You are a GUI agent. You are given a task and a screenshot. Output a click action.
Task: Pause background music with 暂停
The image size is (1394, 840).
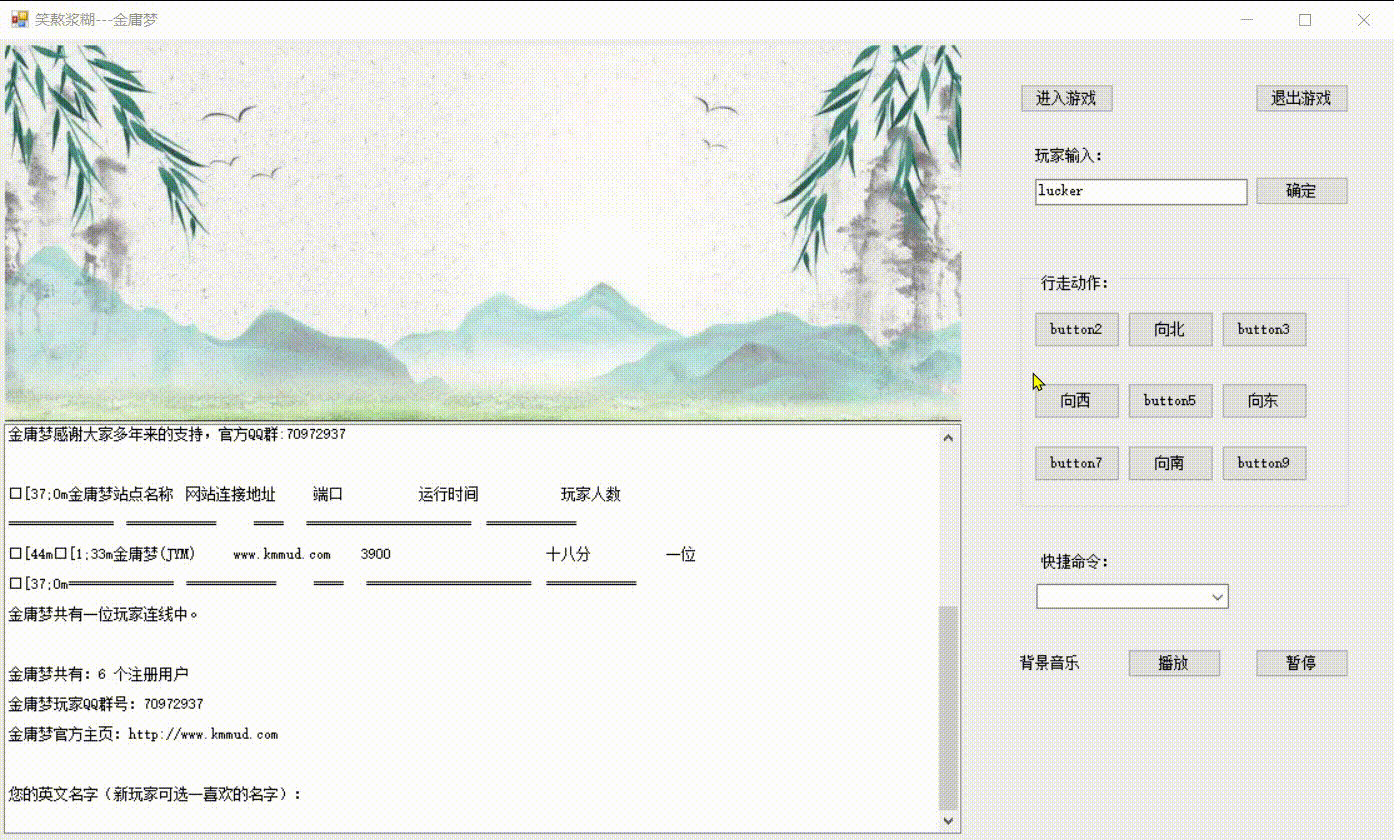[x=1301, y=663]
